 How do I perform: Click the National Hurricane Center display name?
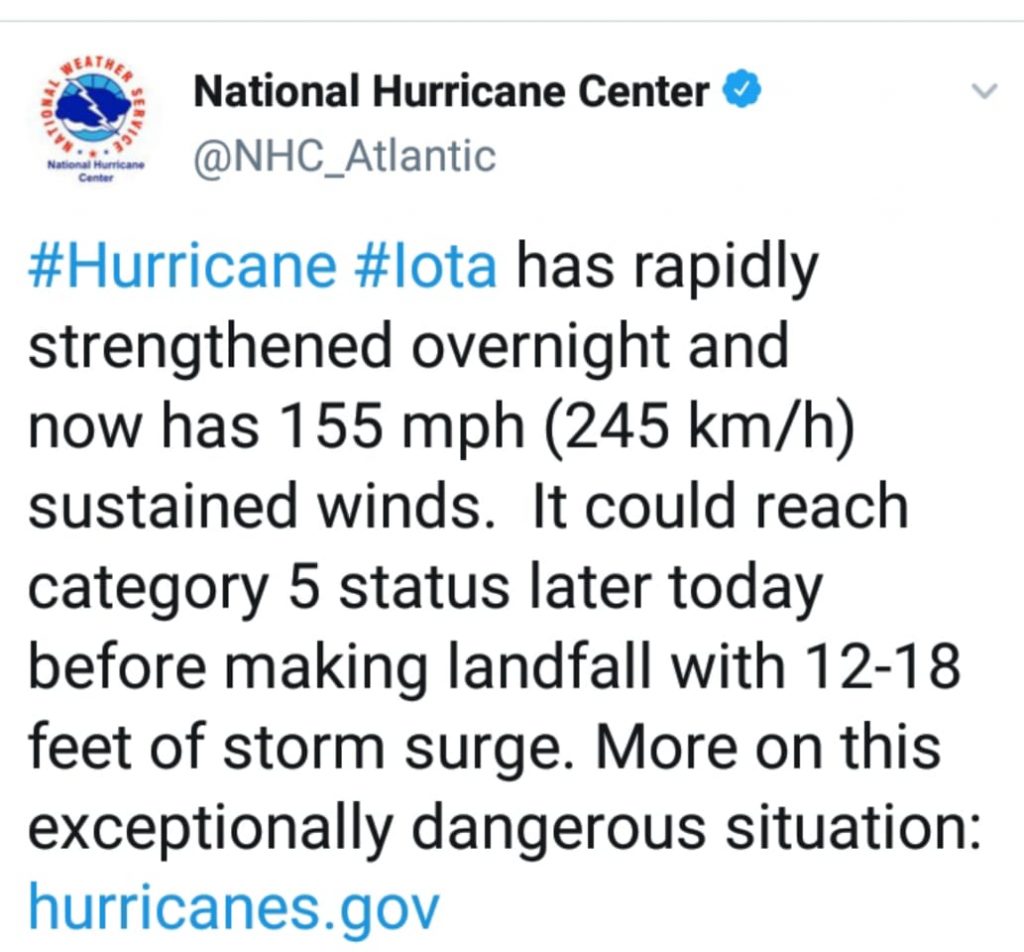(x=451, y=91)
